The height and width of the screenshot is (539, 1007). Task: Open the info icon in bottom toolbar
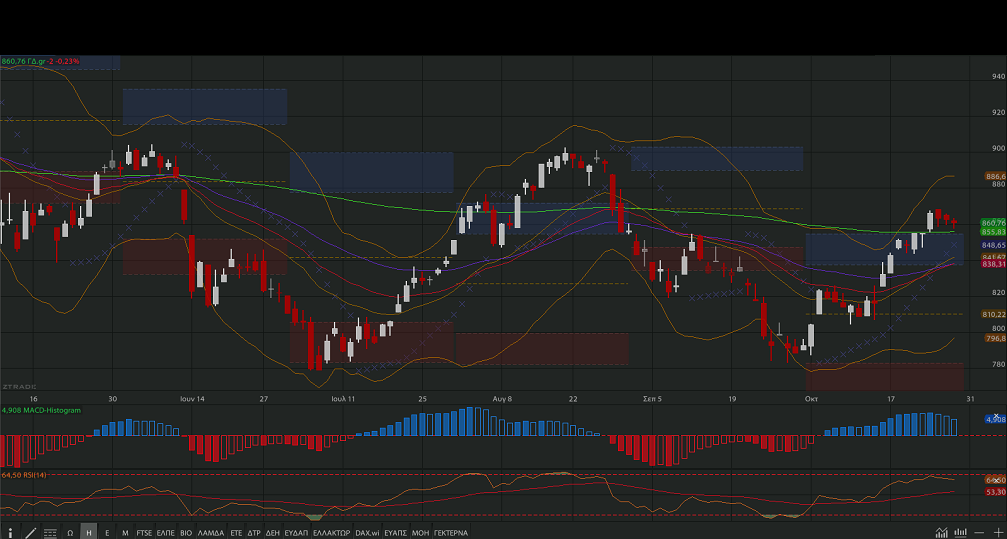point(10,533)
